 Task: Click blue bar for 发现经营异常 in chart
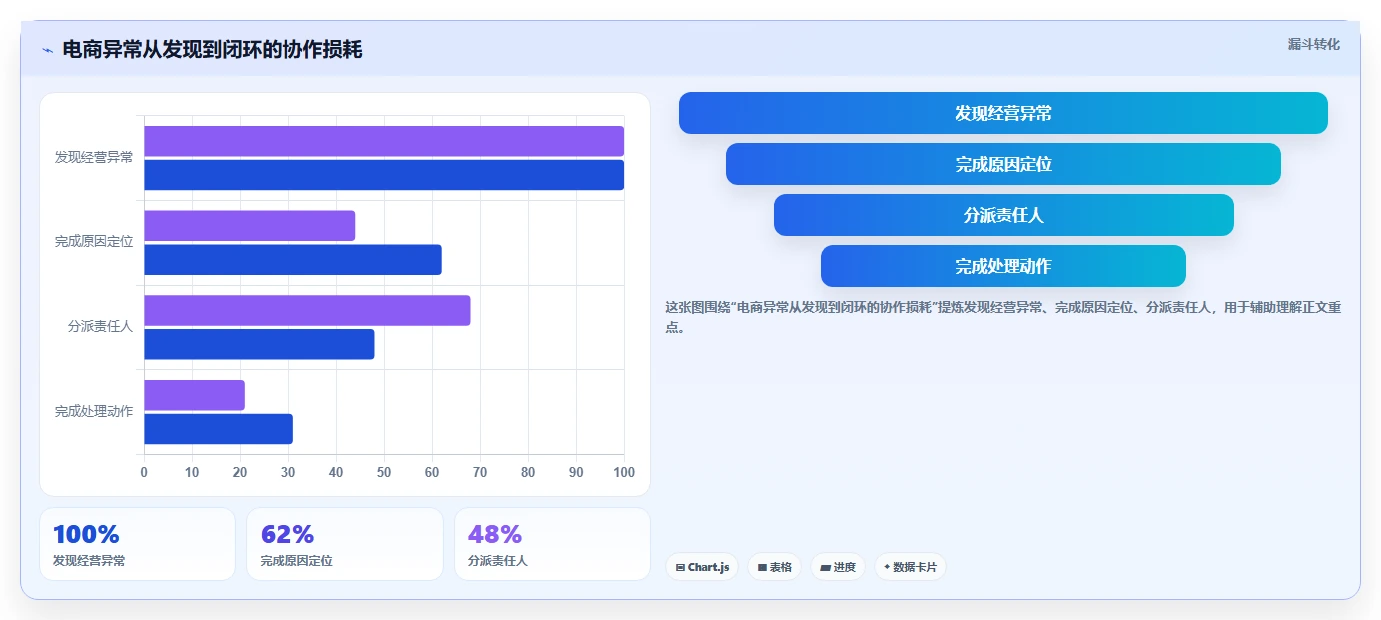click(x=384, y=175)
